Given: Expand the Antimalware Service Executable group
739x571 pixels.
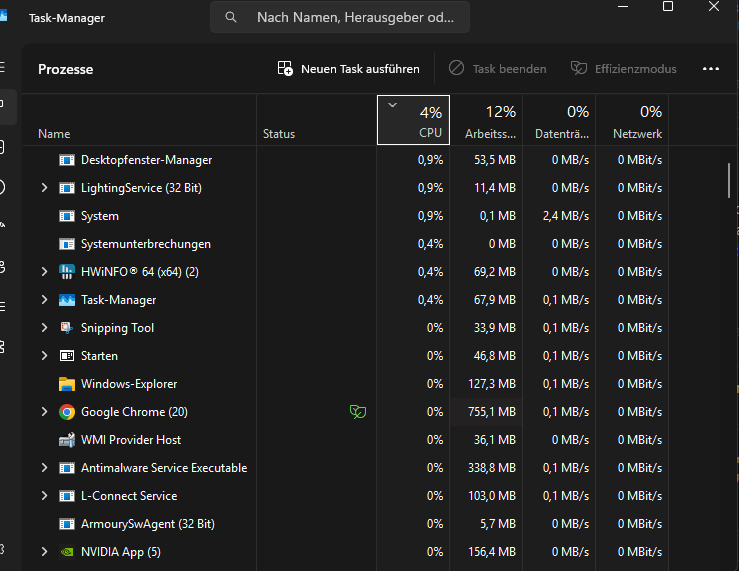Looking at the screenshot, I should point(44,468).
